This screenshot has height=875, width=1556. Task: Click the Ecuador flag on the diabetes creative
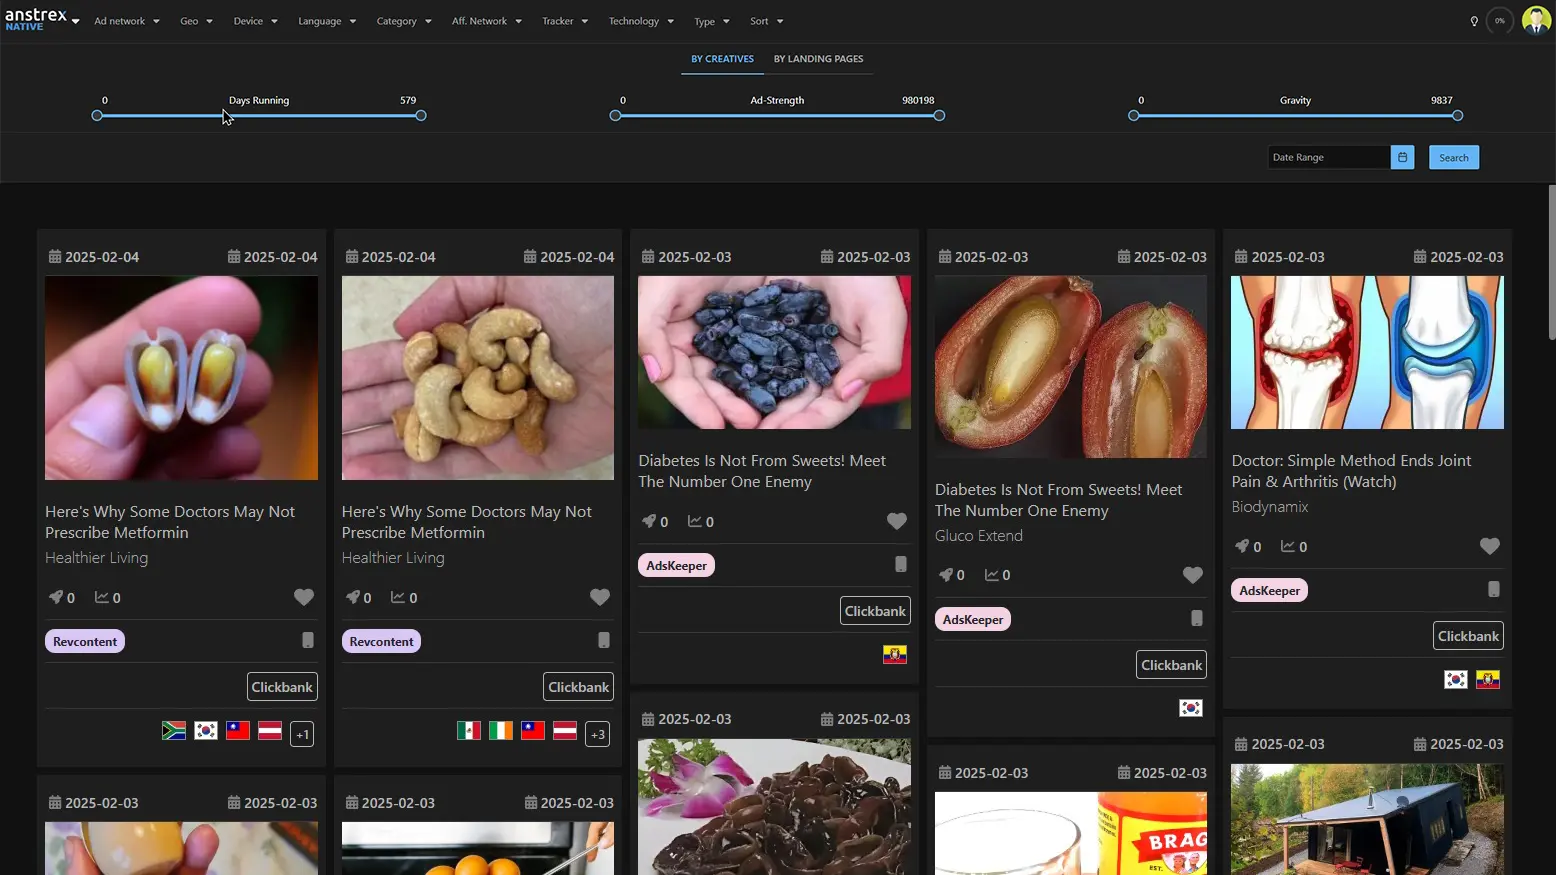point(894,654)
